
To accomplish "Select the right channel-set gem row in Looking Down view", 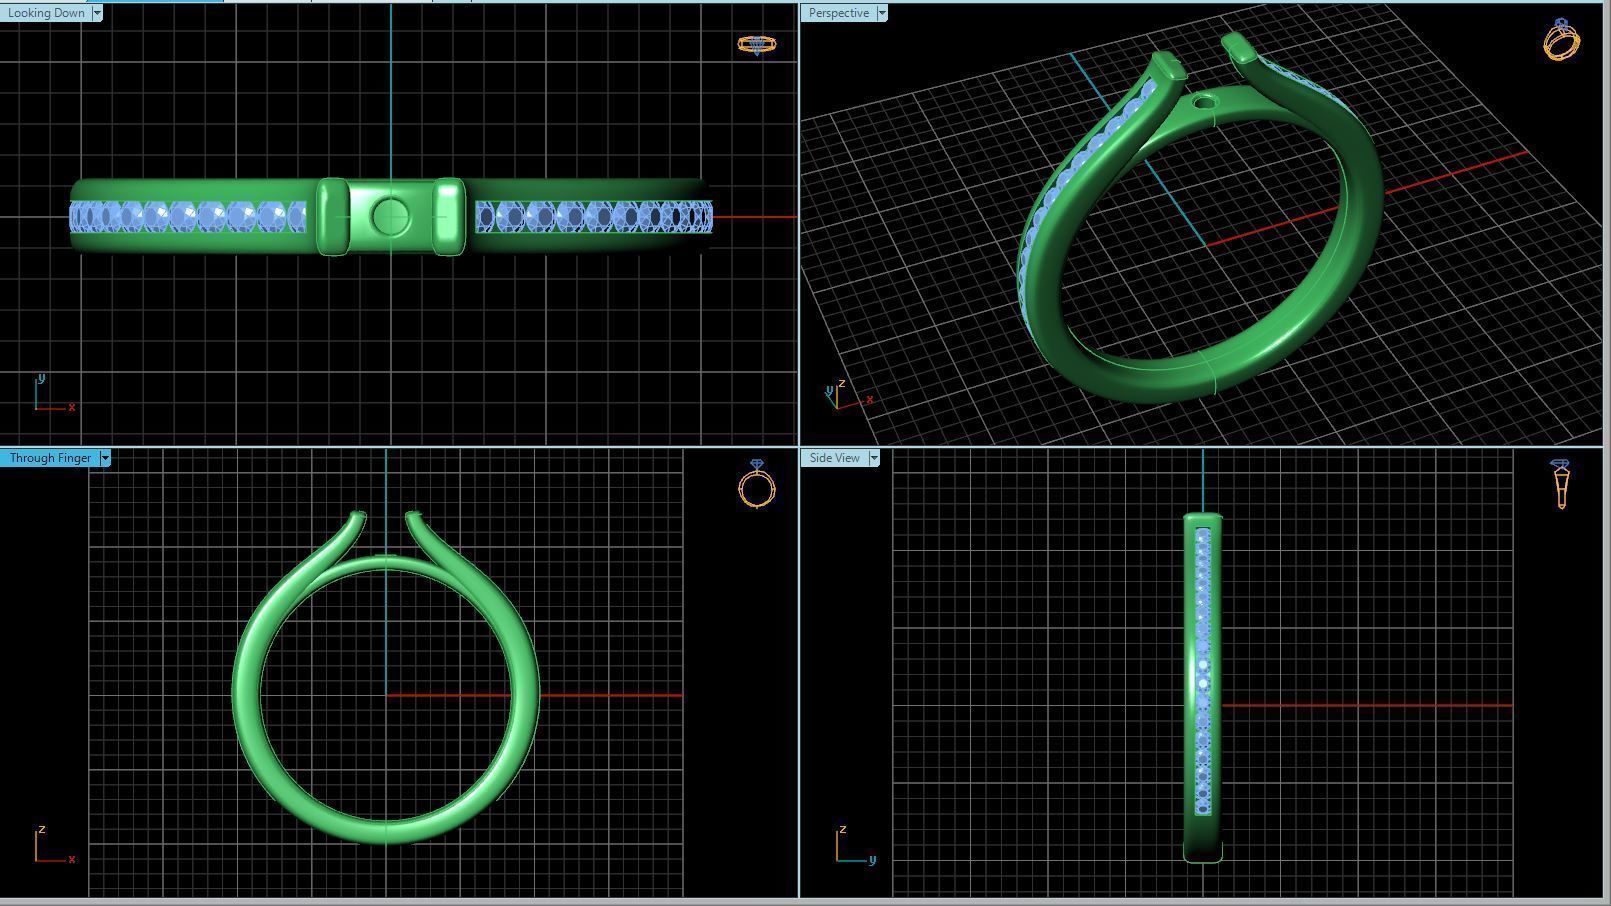I will [x=594, y=217].
